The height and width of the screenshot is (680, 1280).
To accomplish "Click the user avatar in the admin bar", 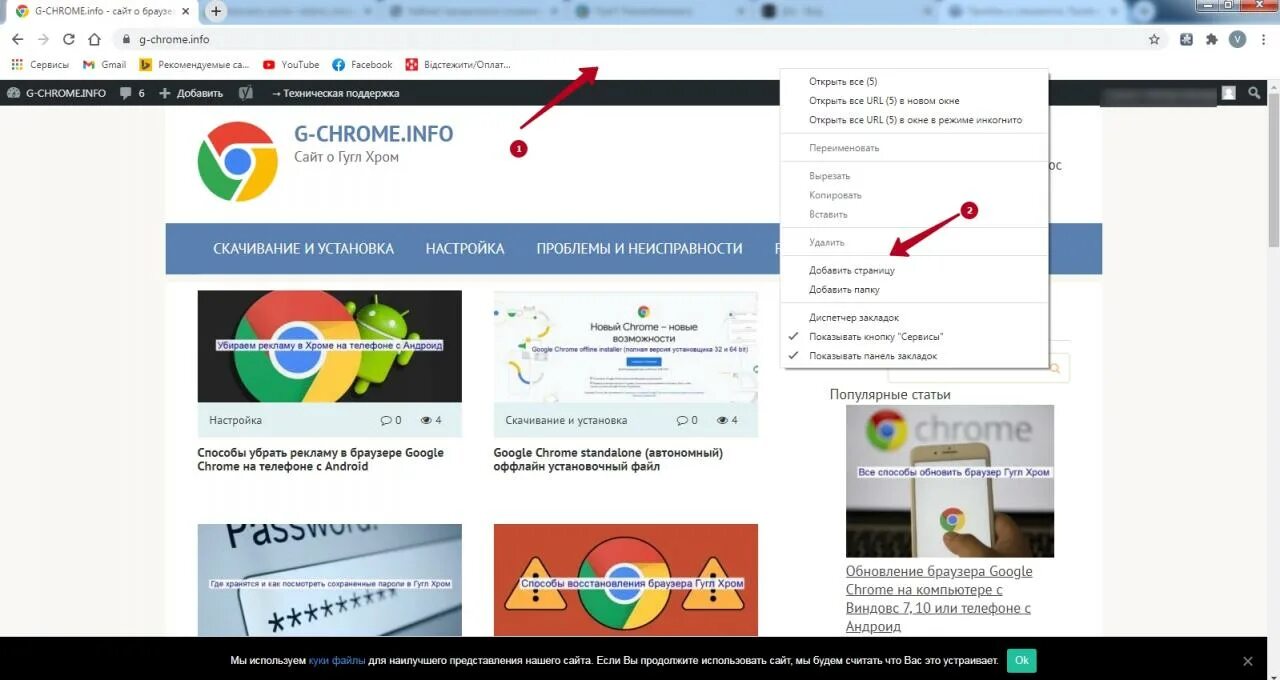I will [1228, 93].
